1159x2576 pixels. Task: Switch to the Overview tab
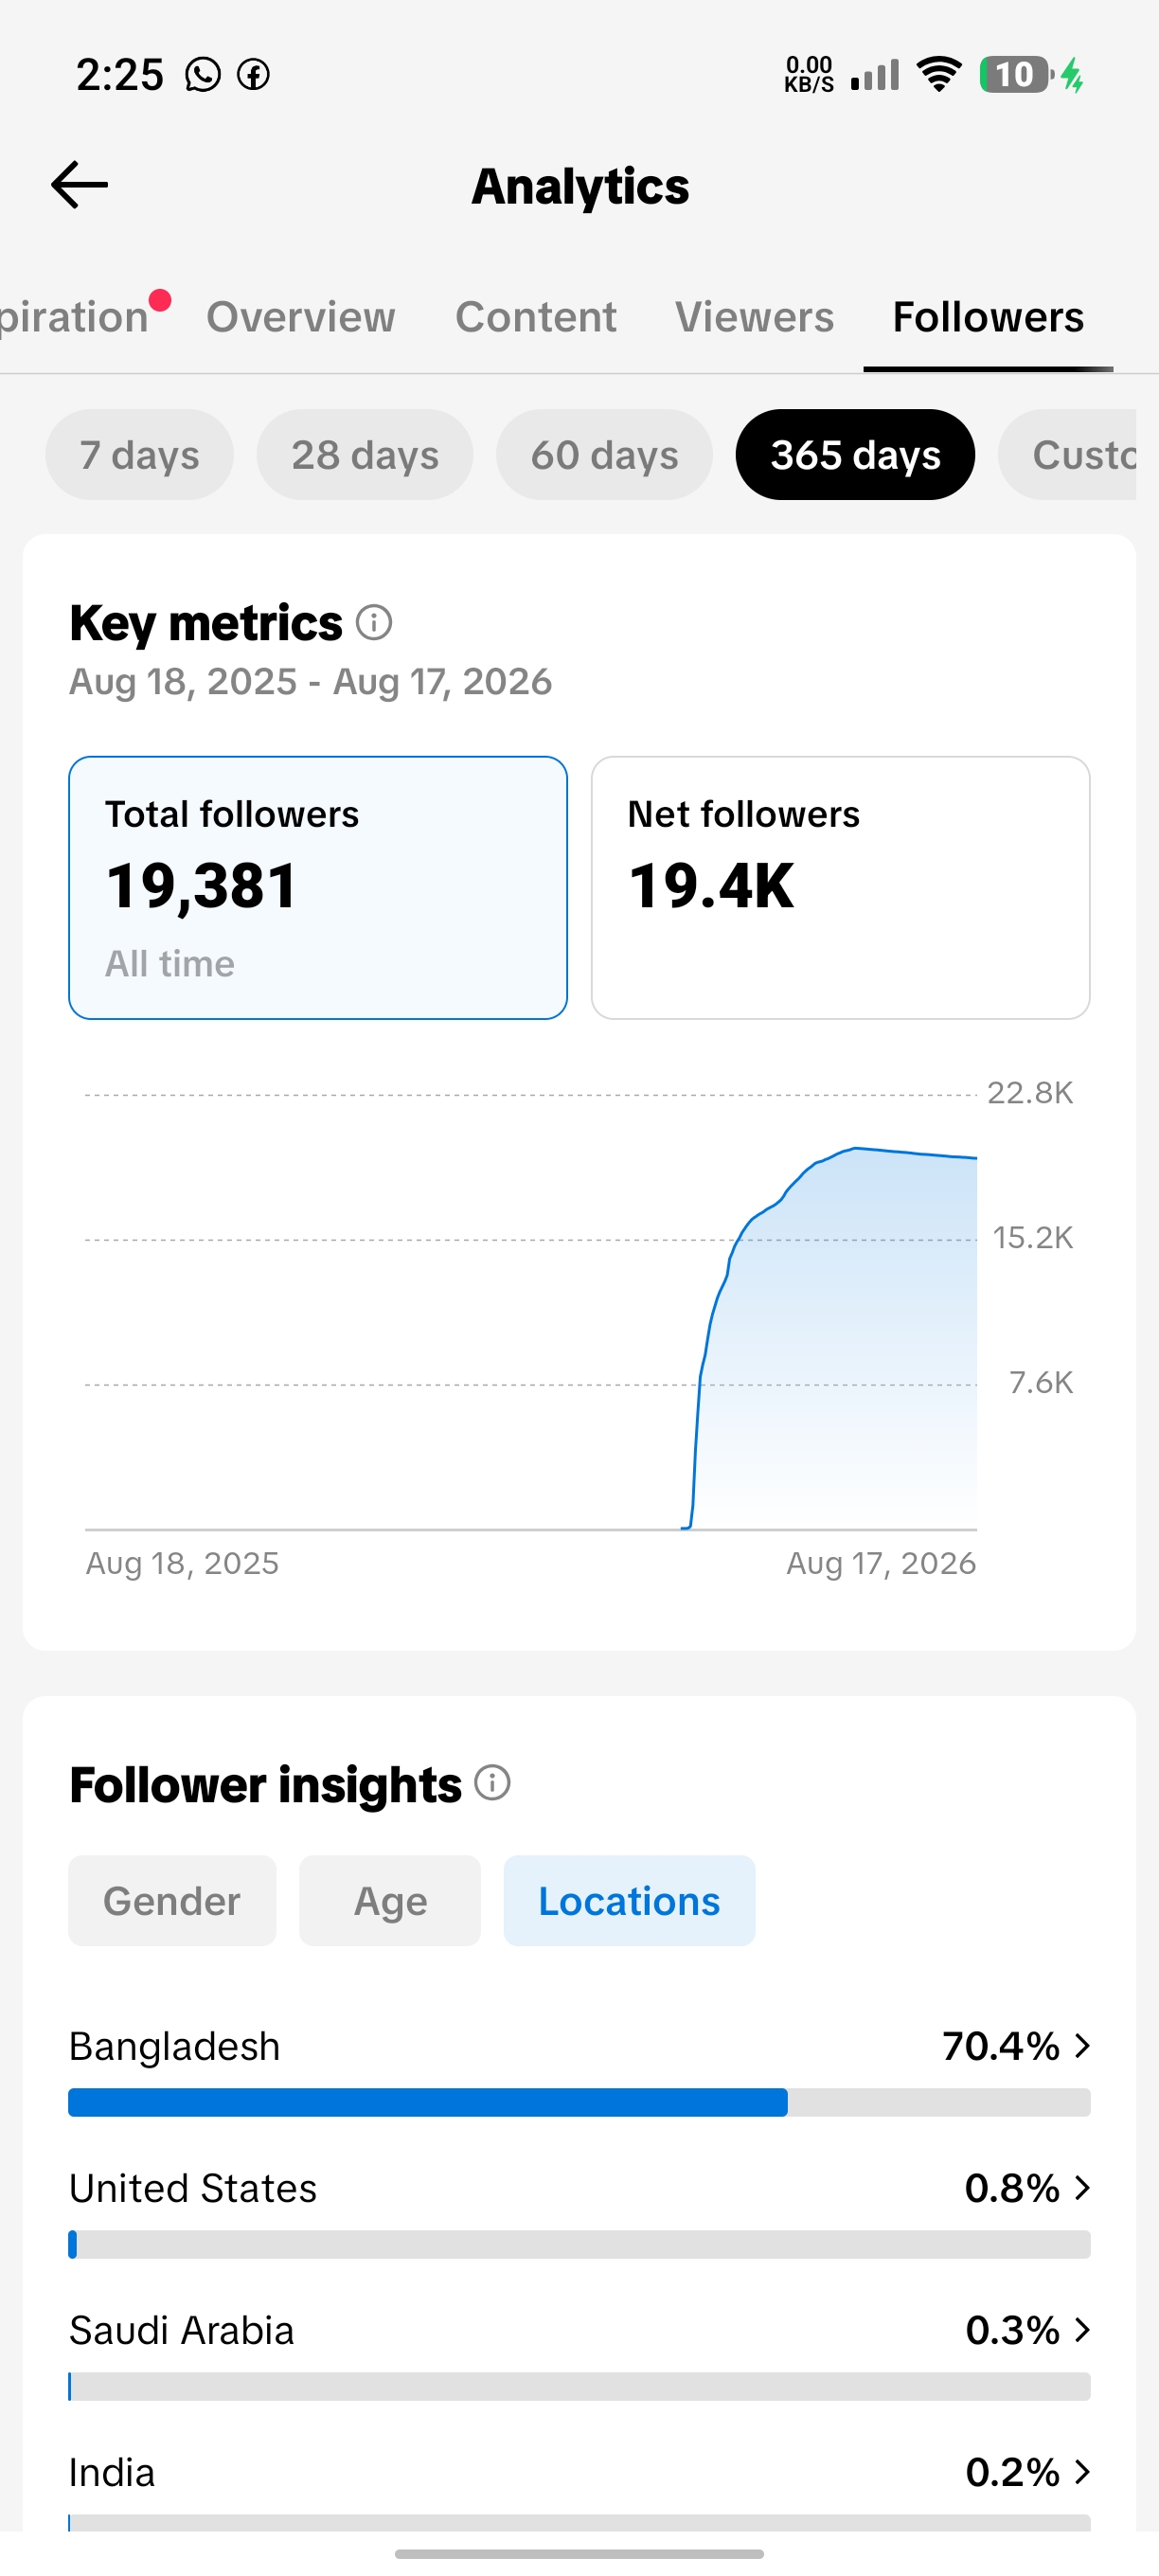301,317
